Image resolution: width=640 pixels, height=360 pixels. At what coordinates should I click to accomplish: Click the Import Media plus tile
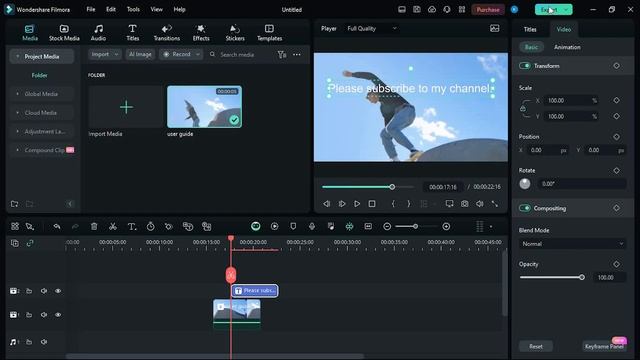pos(126,107)
